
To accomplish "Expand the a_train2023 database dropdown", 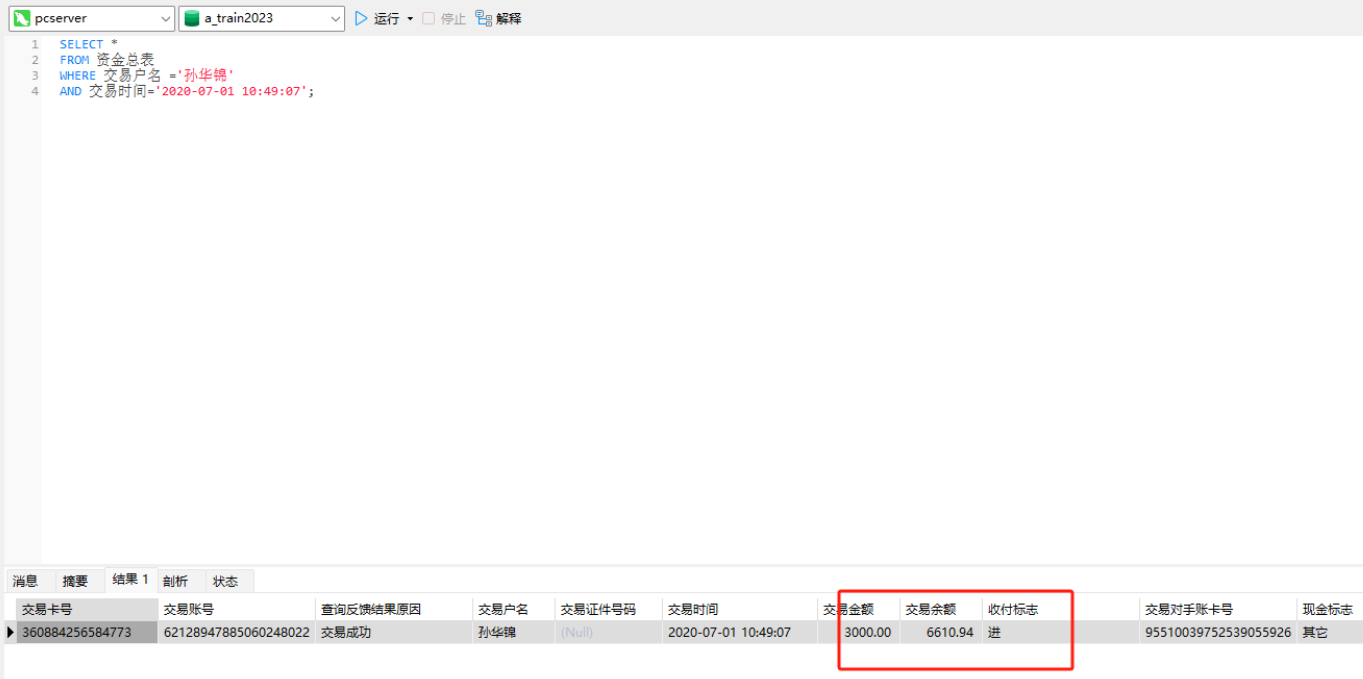I will pyautogui.click(x=335, y=18).
